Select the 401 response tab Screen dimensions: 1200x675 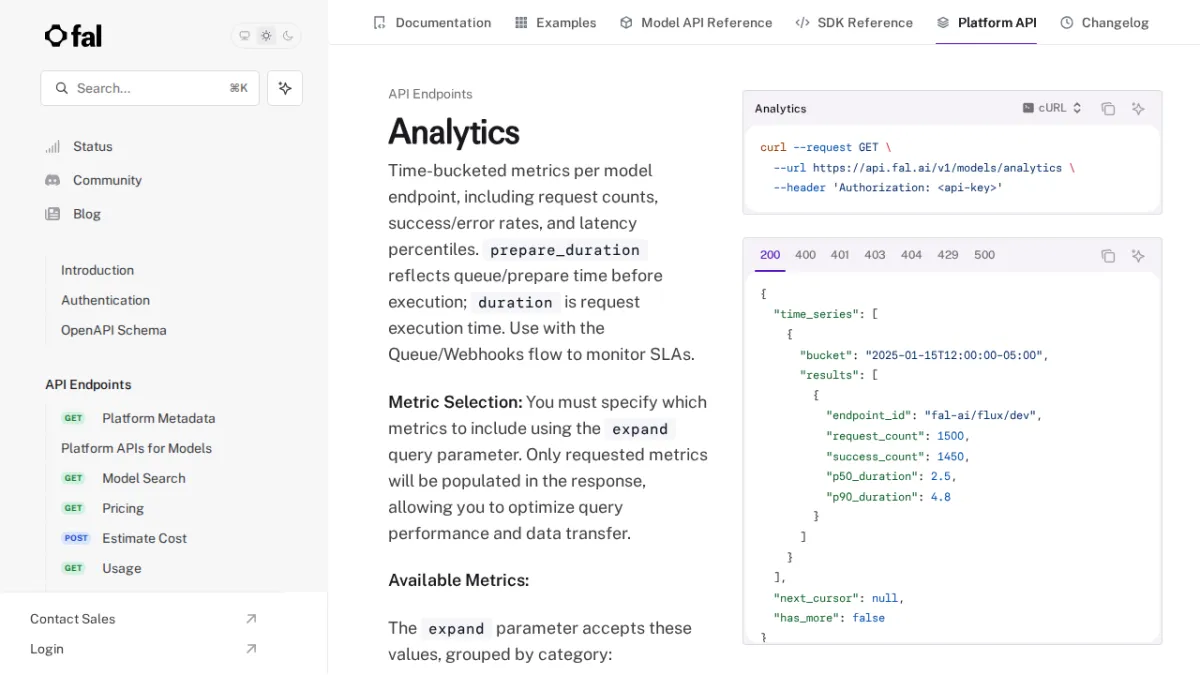point(840,255)
